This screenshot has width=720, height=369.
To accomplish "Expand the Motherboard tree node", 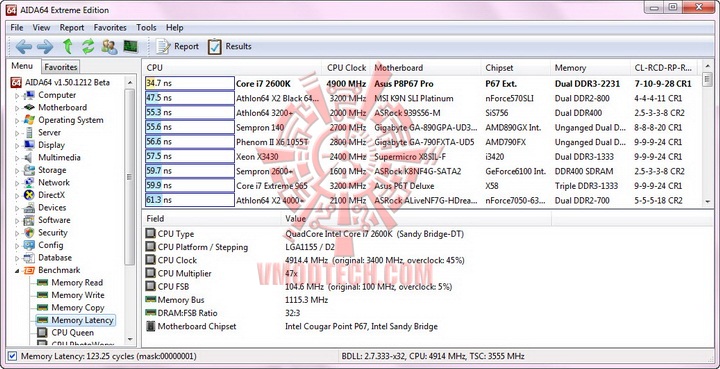I will [x=17, y=108].
